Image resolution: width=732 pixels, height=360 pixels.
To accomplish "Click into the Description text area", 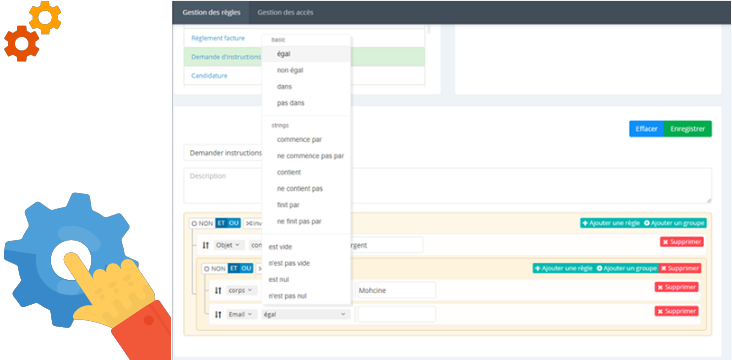I will (448, 185).
